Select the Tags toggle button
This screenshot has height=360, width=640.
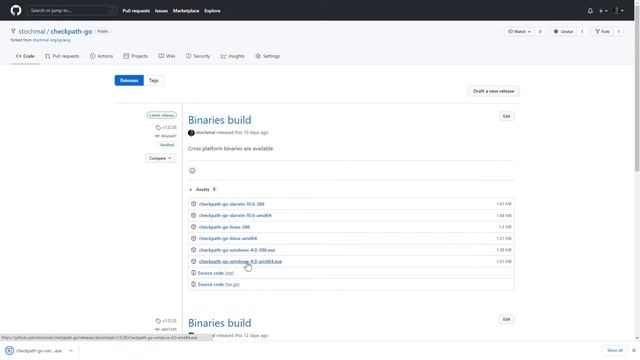(x=153, y=80)
